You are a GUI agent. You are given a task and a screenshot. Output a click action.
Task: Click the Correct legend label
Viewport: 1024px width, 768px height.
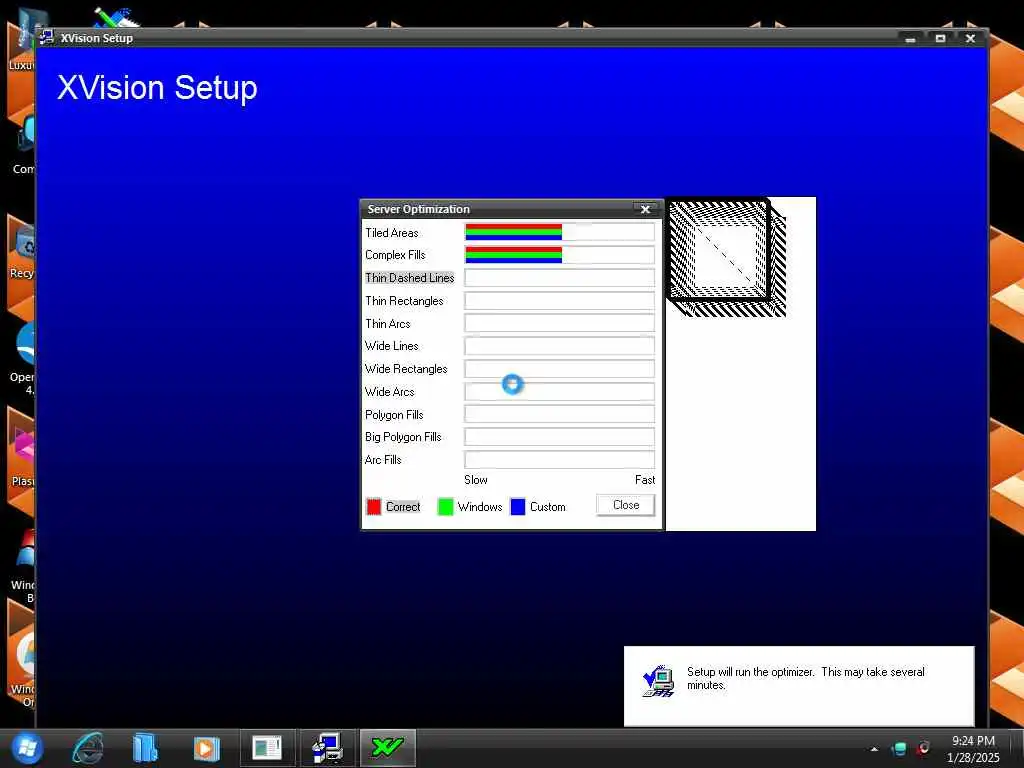point(403,507)
